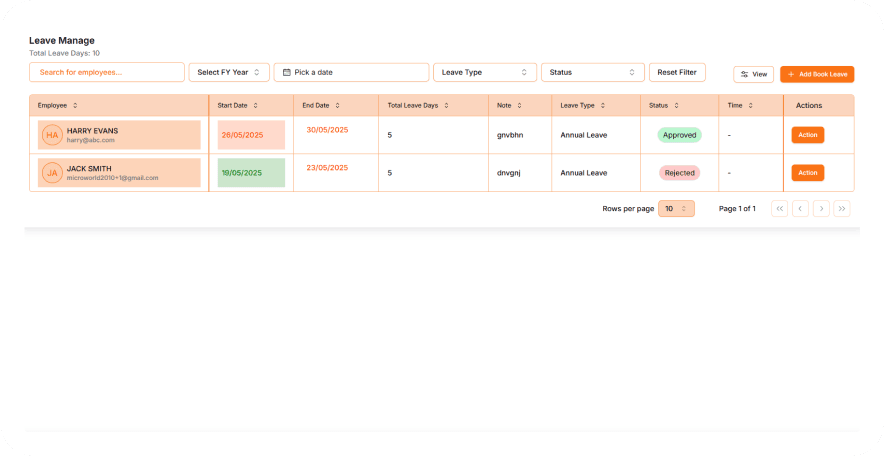Click Jack Smith JA avatar
Image resolution: width=884 pixels, height=456 pixels.
tap(52, 173)
